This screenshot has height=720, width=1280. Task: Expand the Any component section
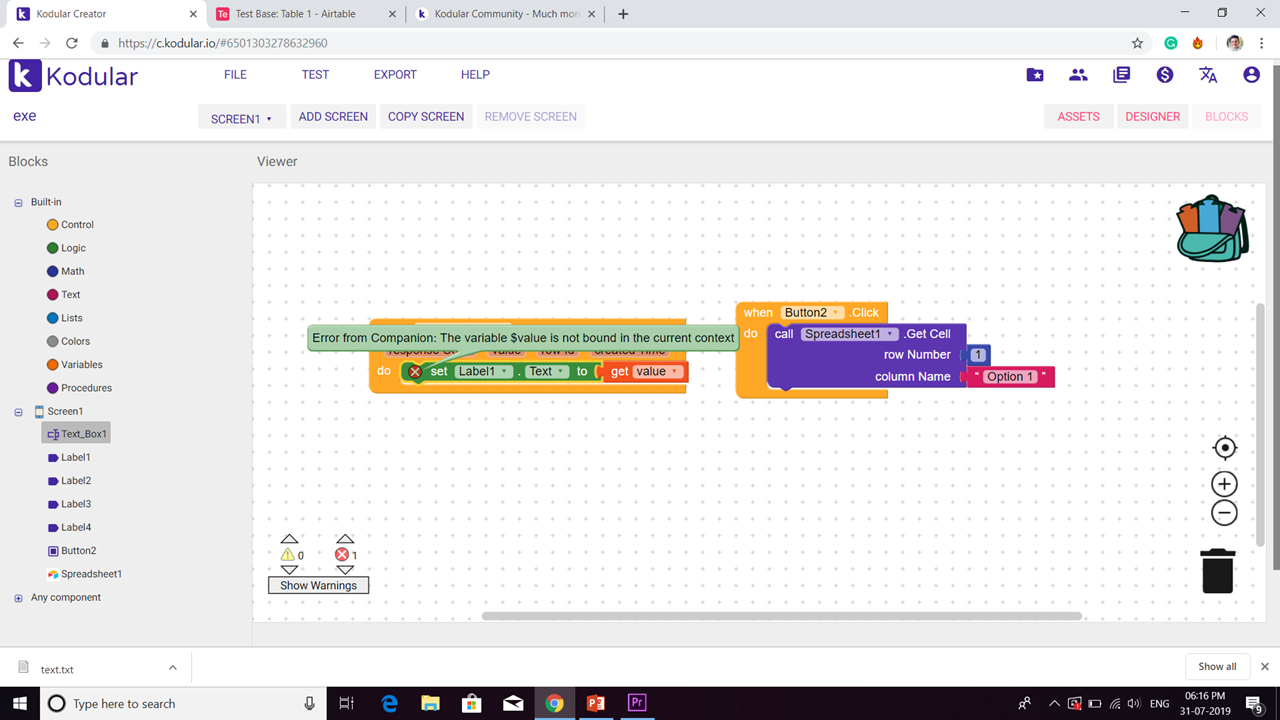pos(18,598)
